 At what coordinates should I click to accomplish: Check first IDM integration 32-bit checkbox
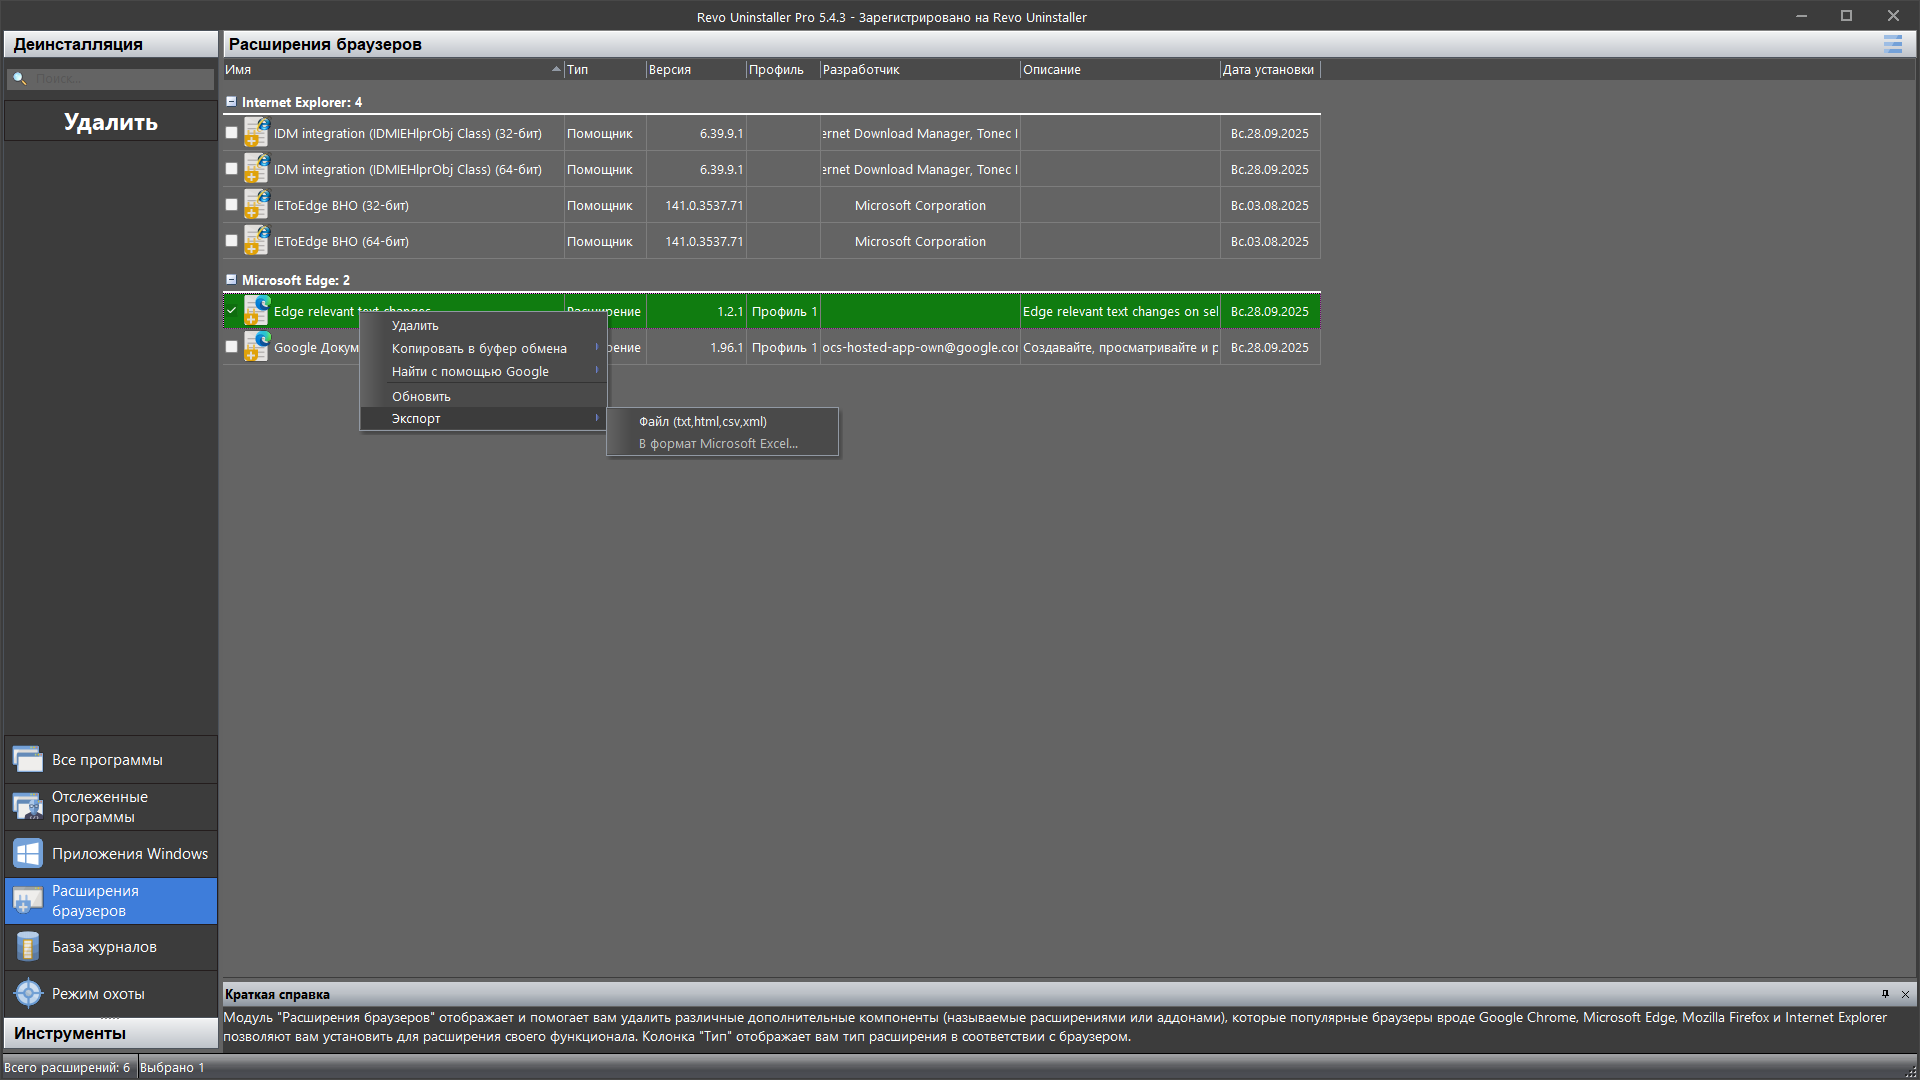click(x=232, y=133)
